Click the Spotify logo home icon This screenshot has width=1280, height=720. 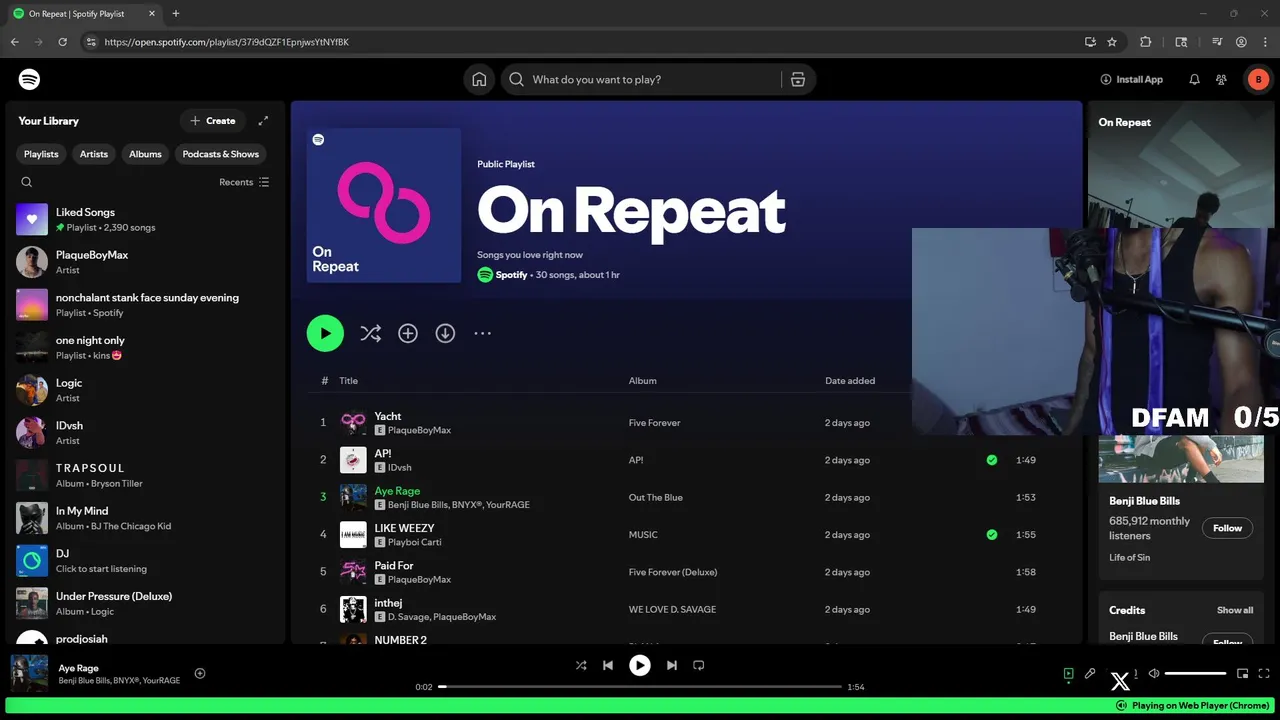29,79
